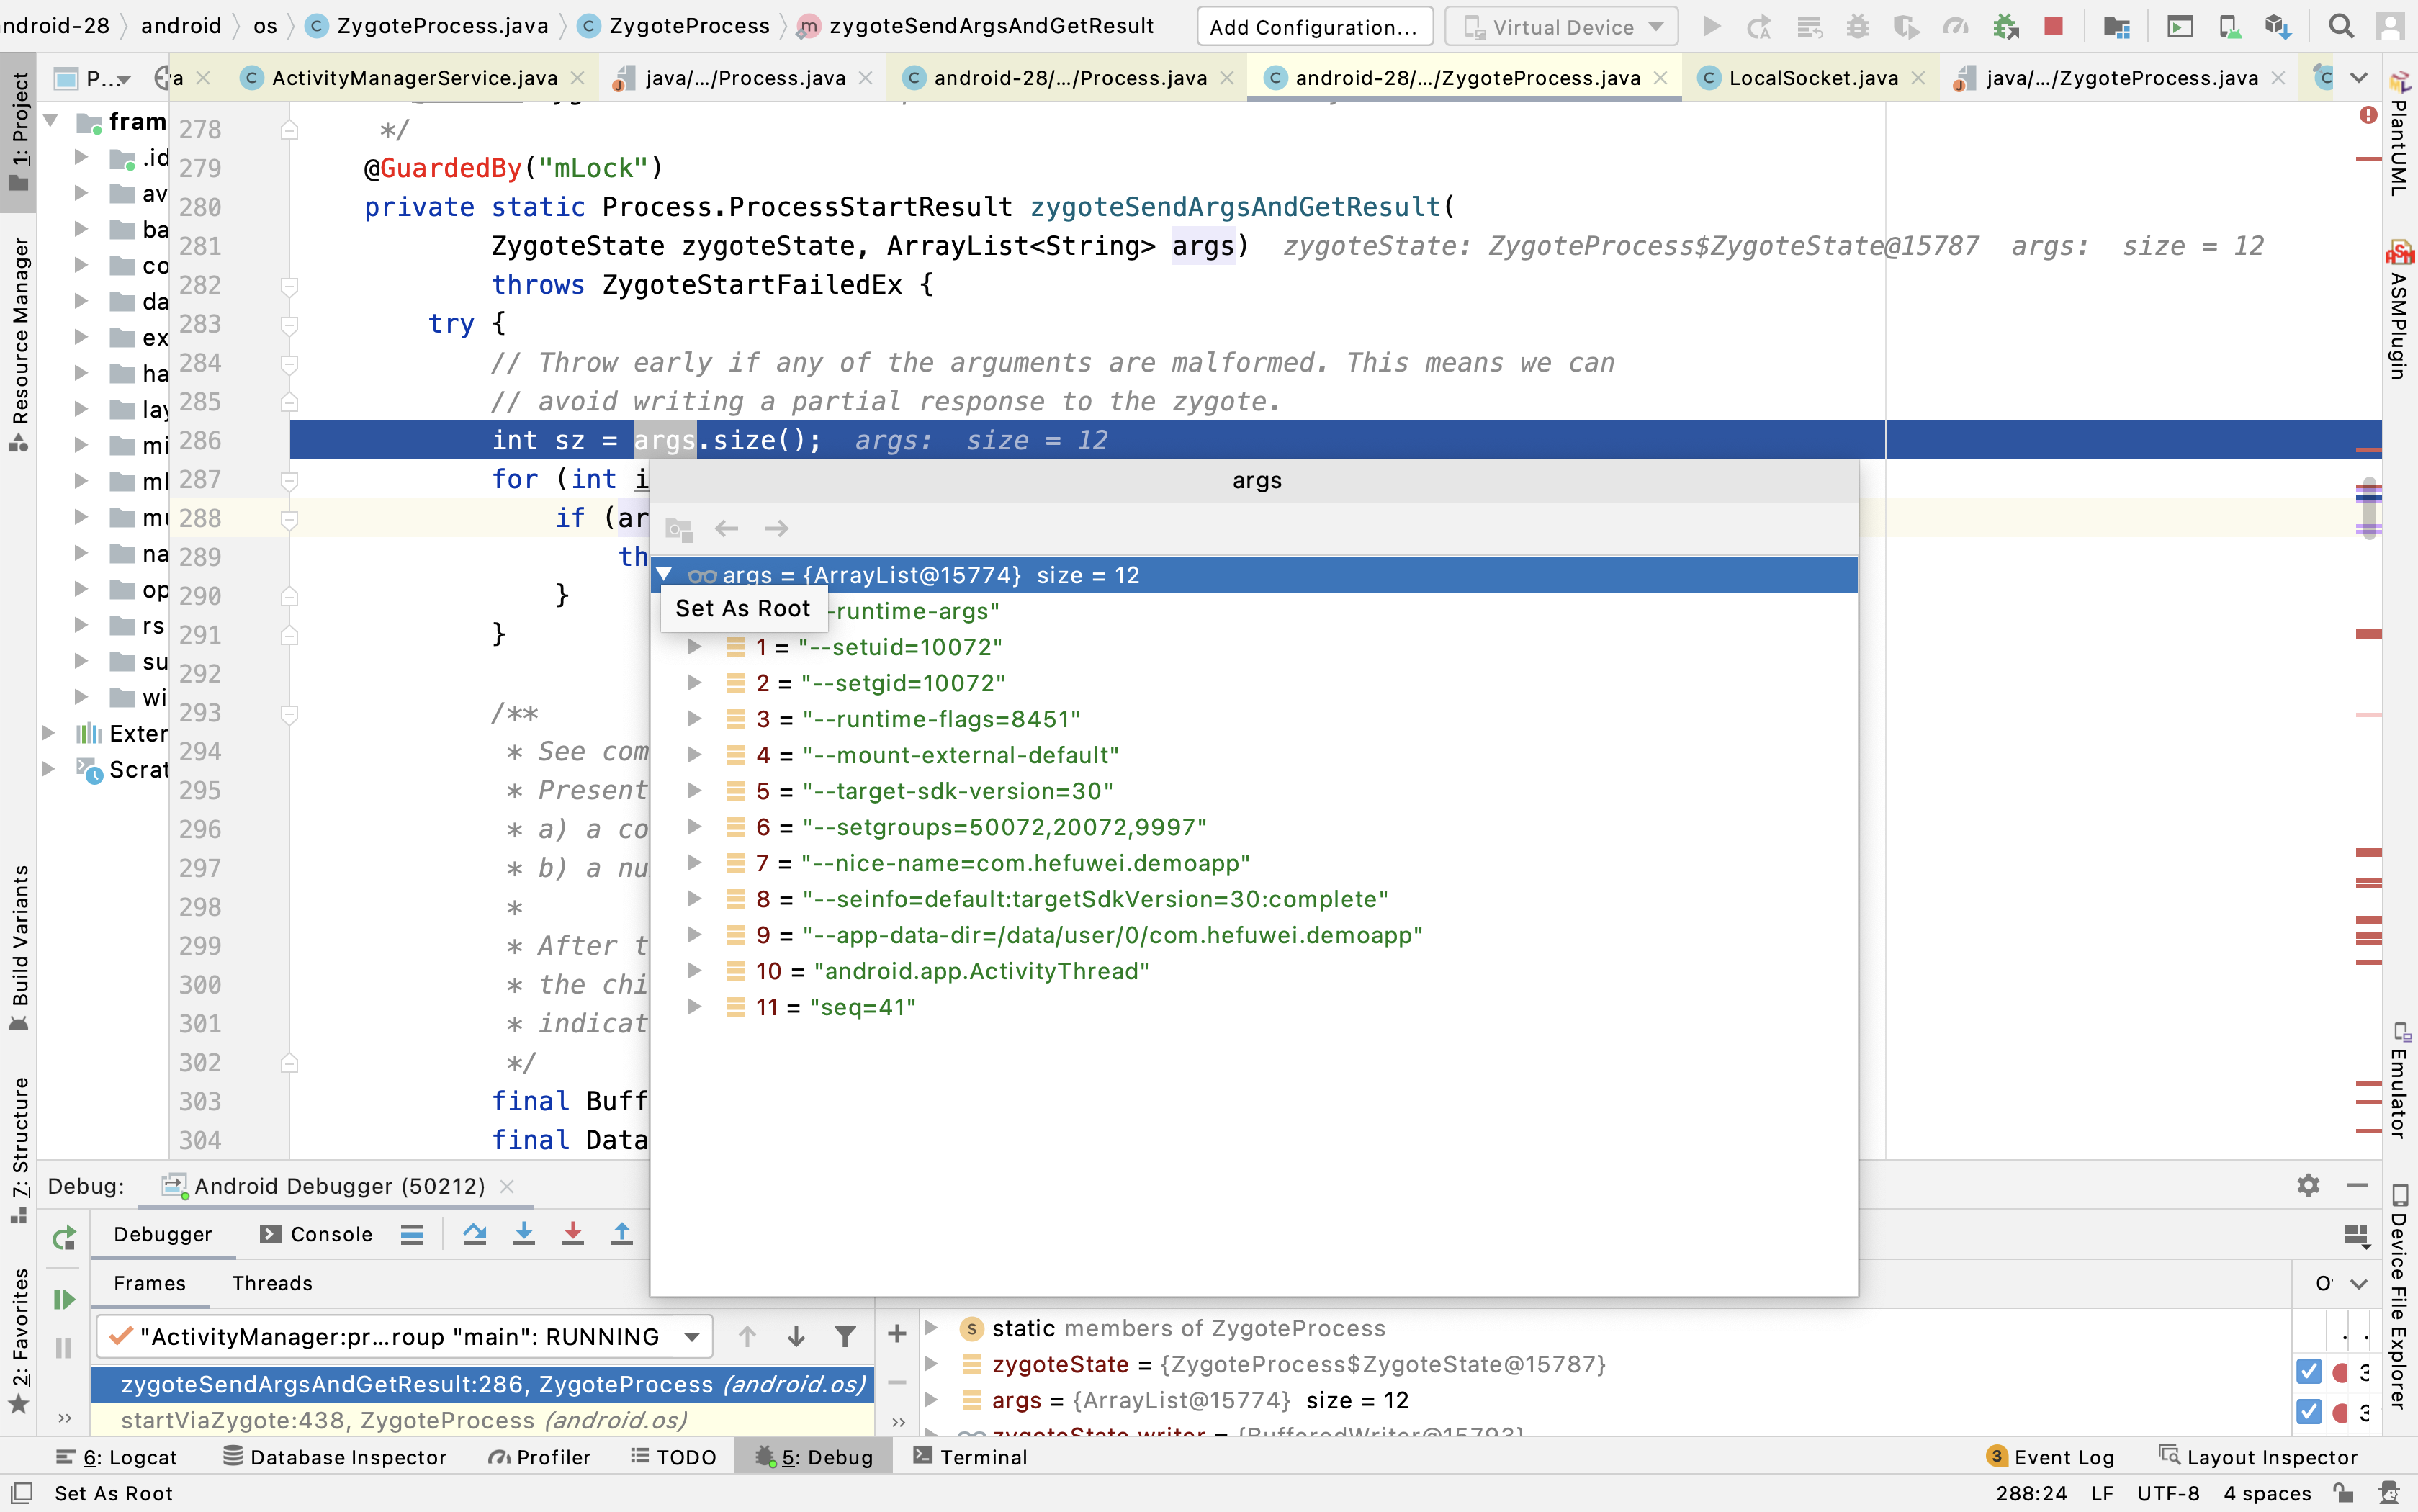The width and height of the screenshot is (2418, 1512).
Task: Open the Profiler tool window
Action: pyautogui.click(x=539, y=1457)
